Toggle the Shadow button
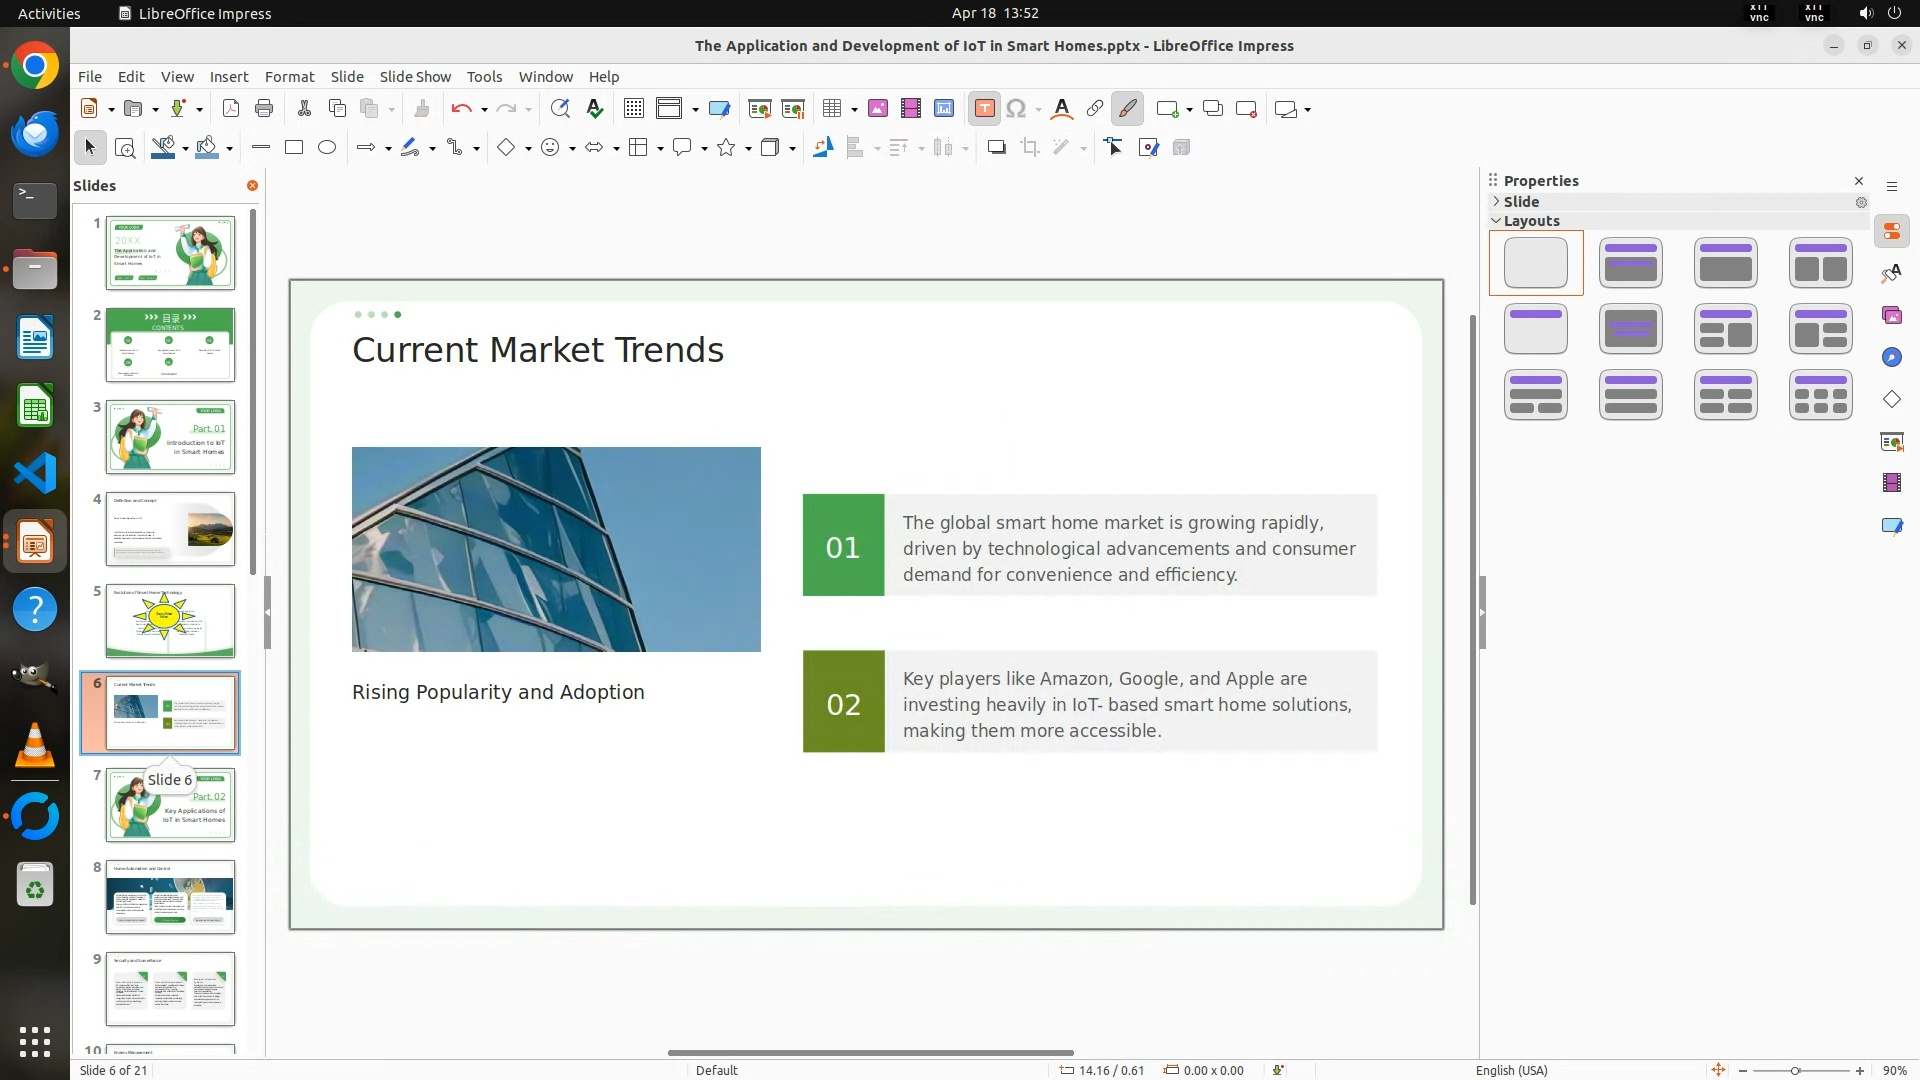Image resolution: width=1920 pixels, height=1080 pixels. [x=996, y=148]
